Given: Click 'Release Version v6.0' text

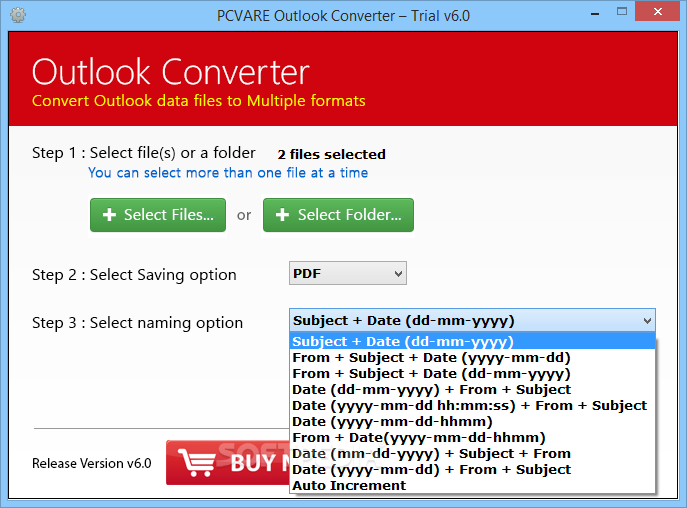Looking at the screenshot, I should (x=92, y=463).
